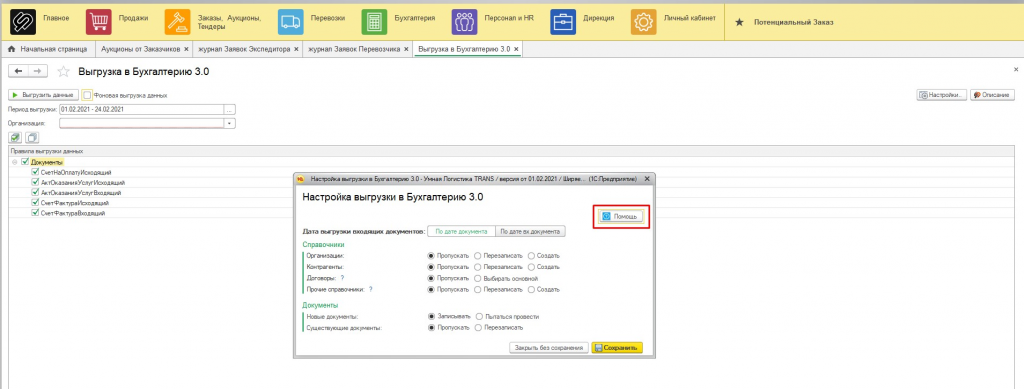Click the Организация input field

coord(141,123)
